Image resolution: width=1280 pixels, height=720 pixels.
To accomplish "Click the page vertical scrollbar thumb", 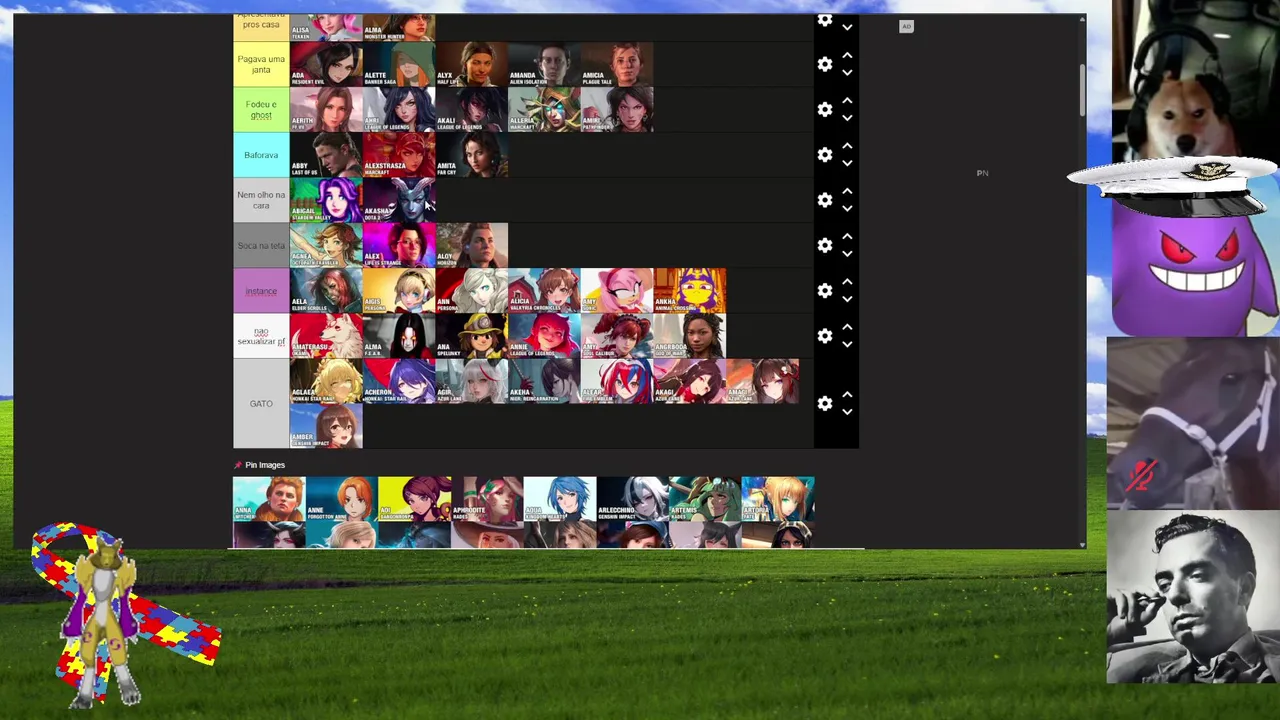I will (1083, 91).
